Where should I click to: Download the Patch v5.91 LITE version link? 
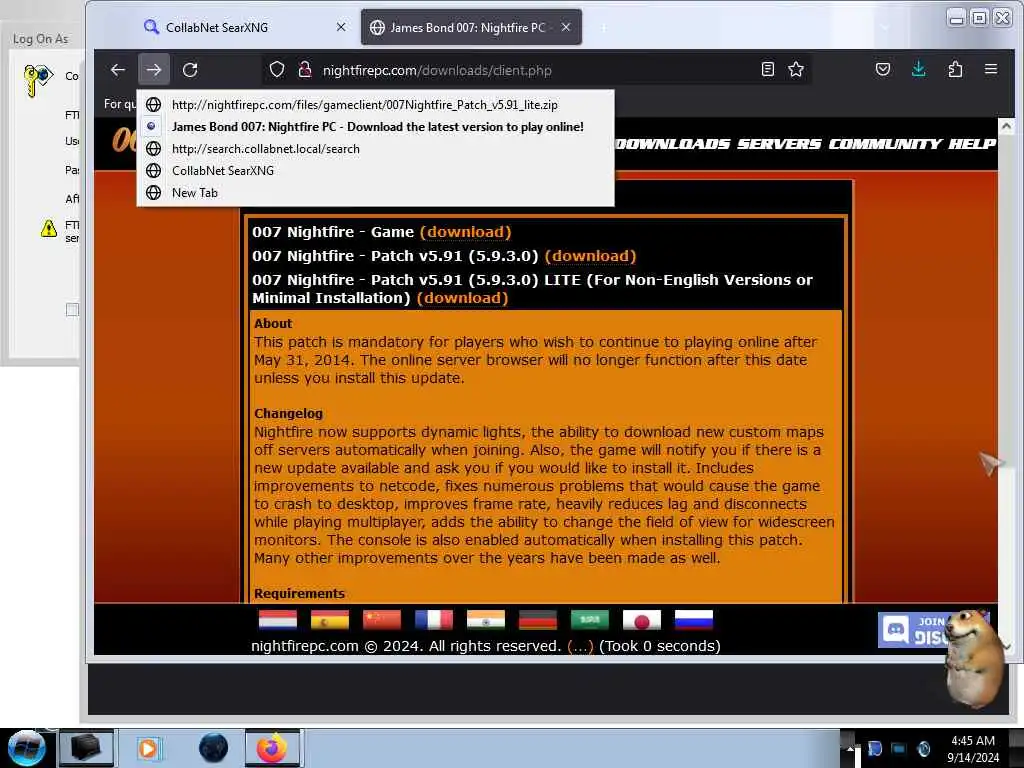pos(462,298)
